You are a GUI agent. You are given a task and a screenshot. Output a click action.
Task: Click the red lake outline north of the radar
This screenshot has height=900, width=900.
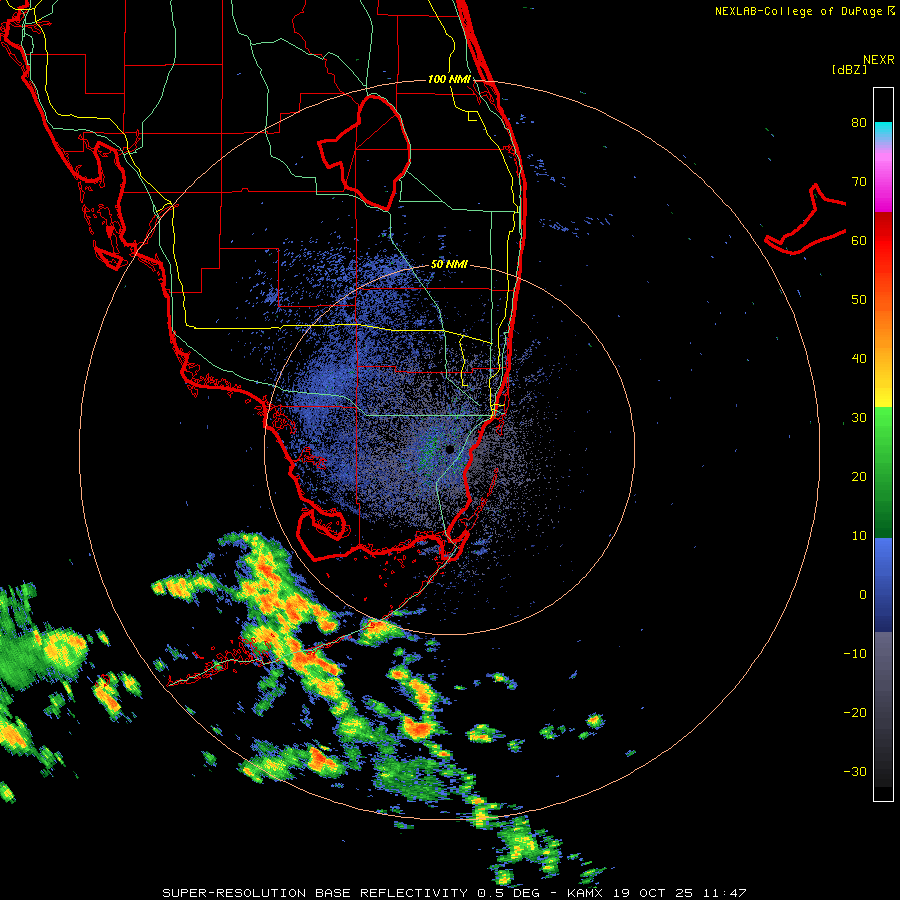coord(365,152)
